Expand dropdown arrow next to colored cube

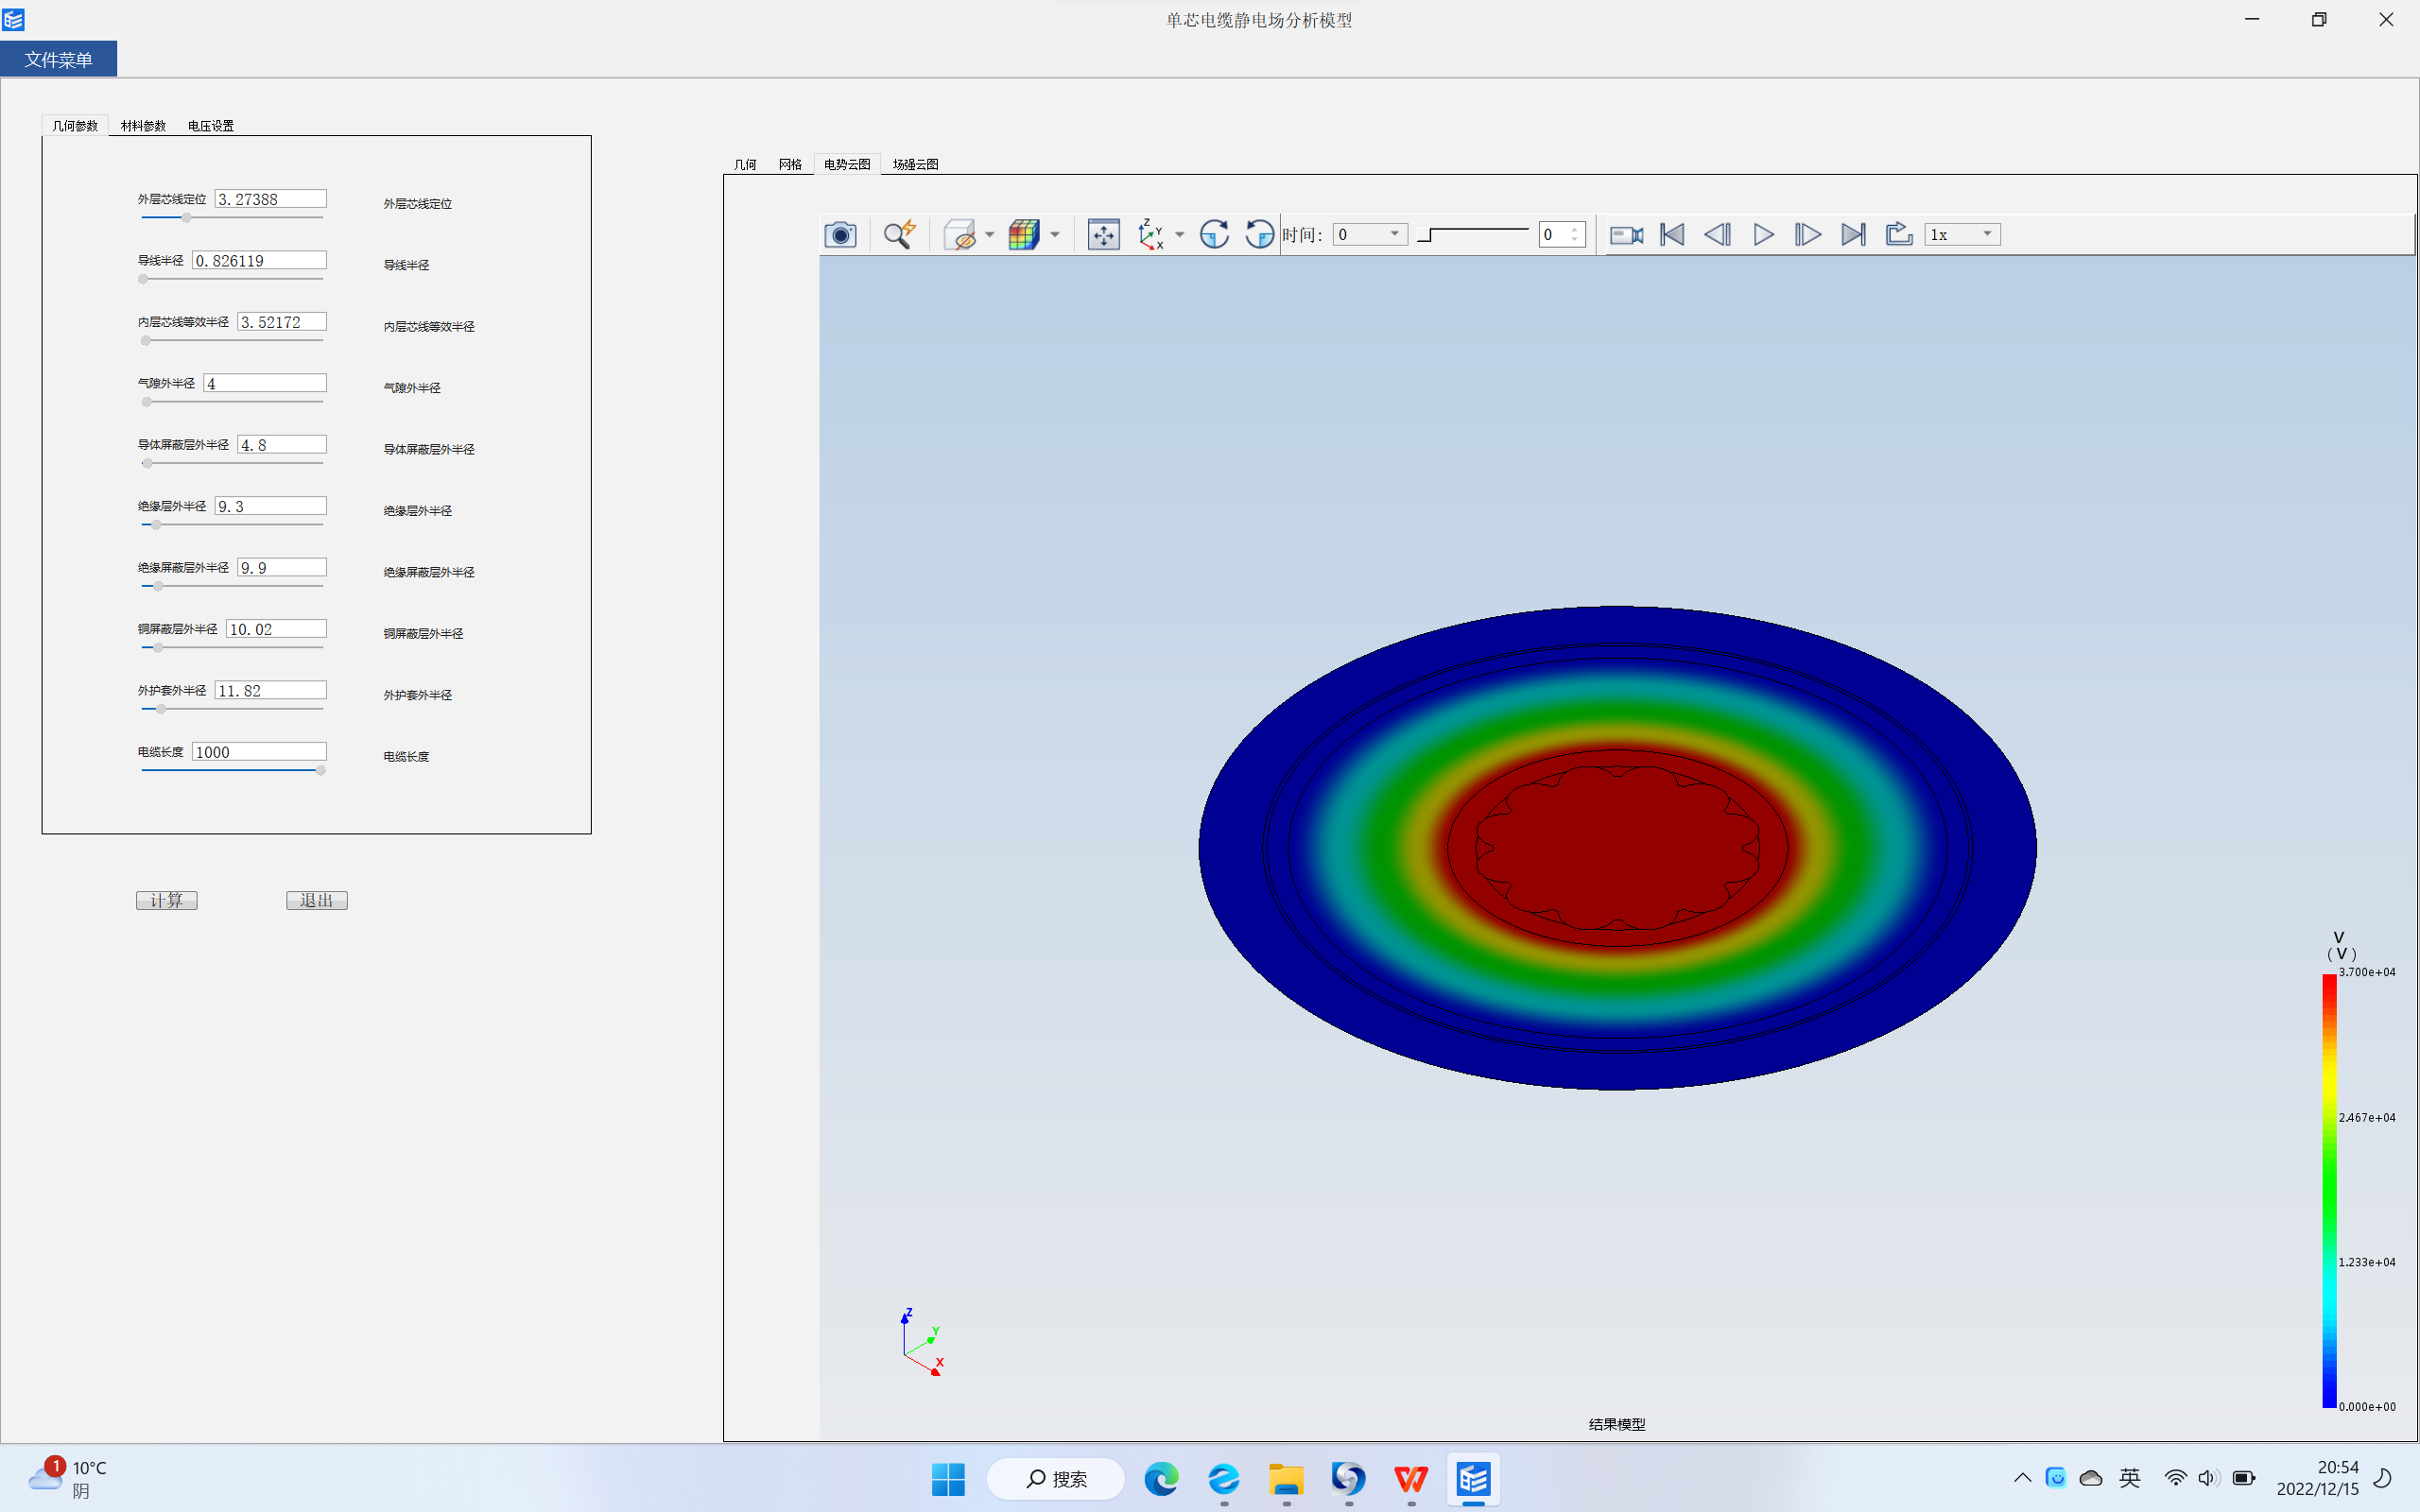point(1054,235)
